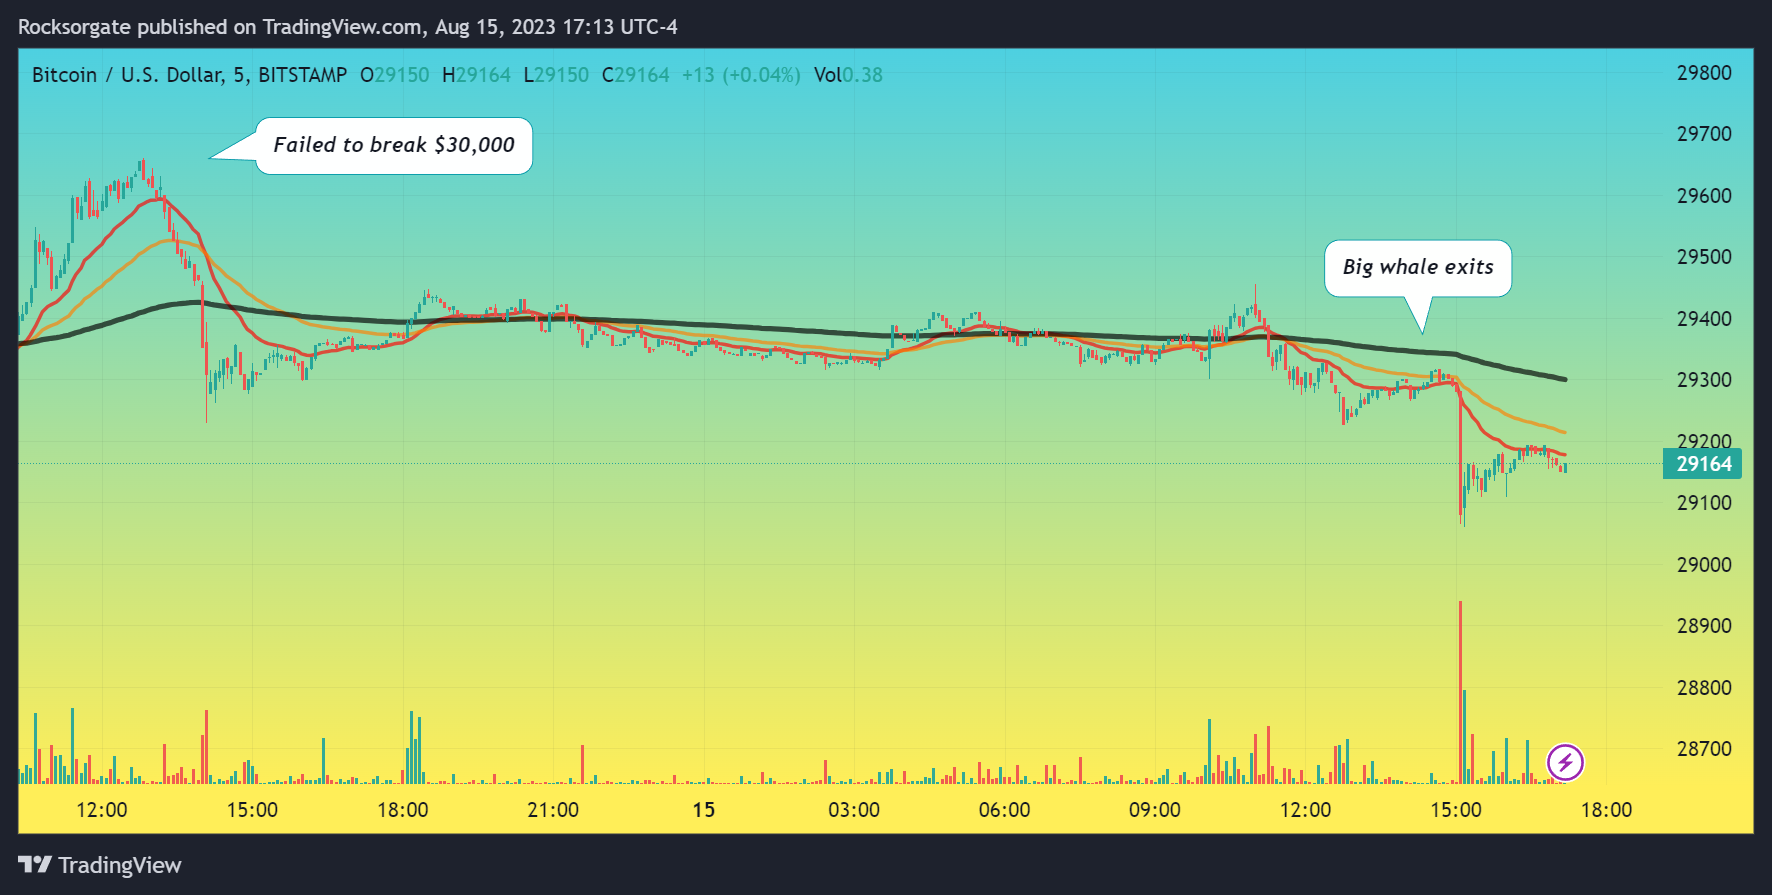Click the 29300 price axis label
The image size is (1772, 895).
1704,380
